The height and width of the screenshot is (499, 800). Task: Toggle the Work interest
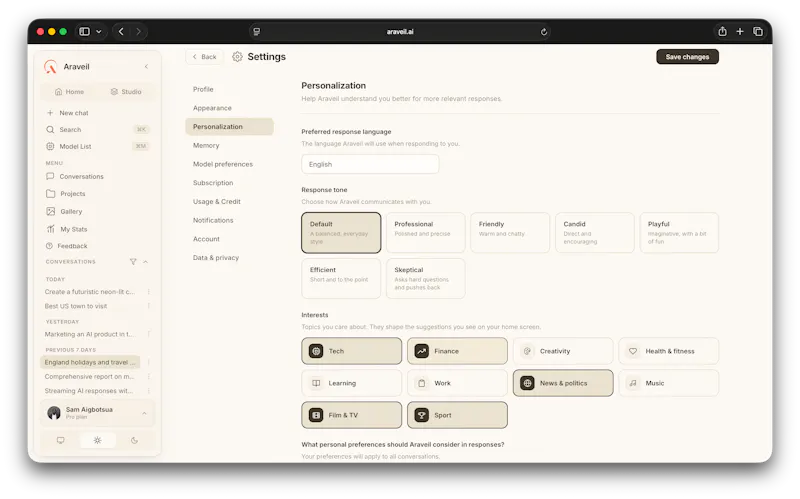coord(457,383)
